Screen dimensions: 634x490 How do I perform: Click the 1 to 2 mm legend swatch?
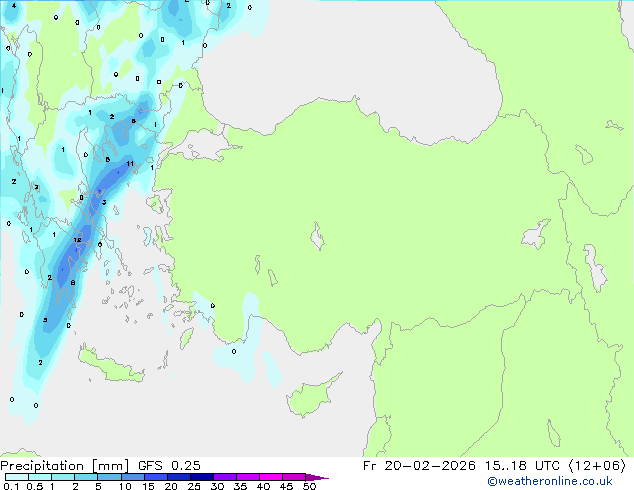coord(63,477)
